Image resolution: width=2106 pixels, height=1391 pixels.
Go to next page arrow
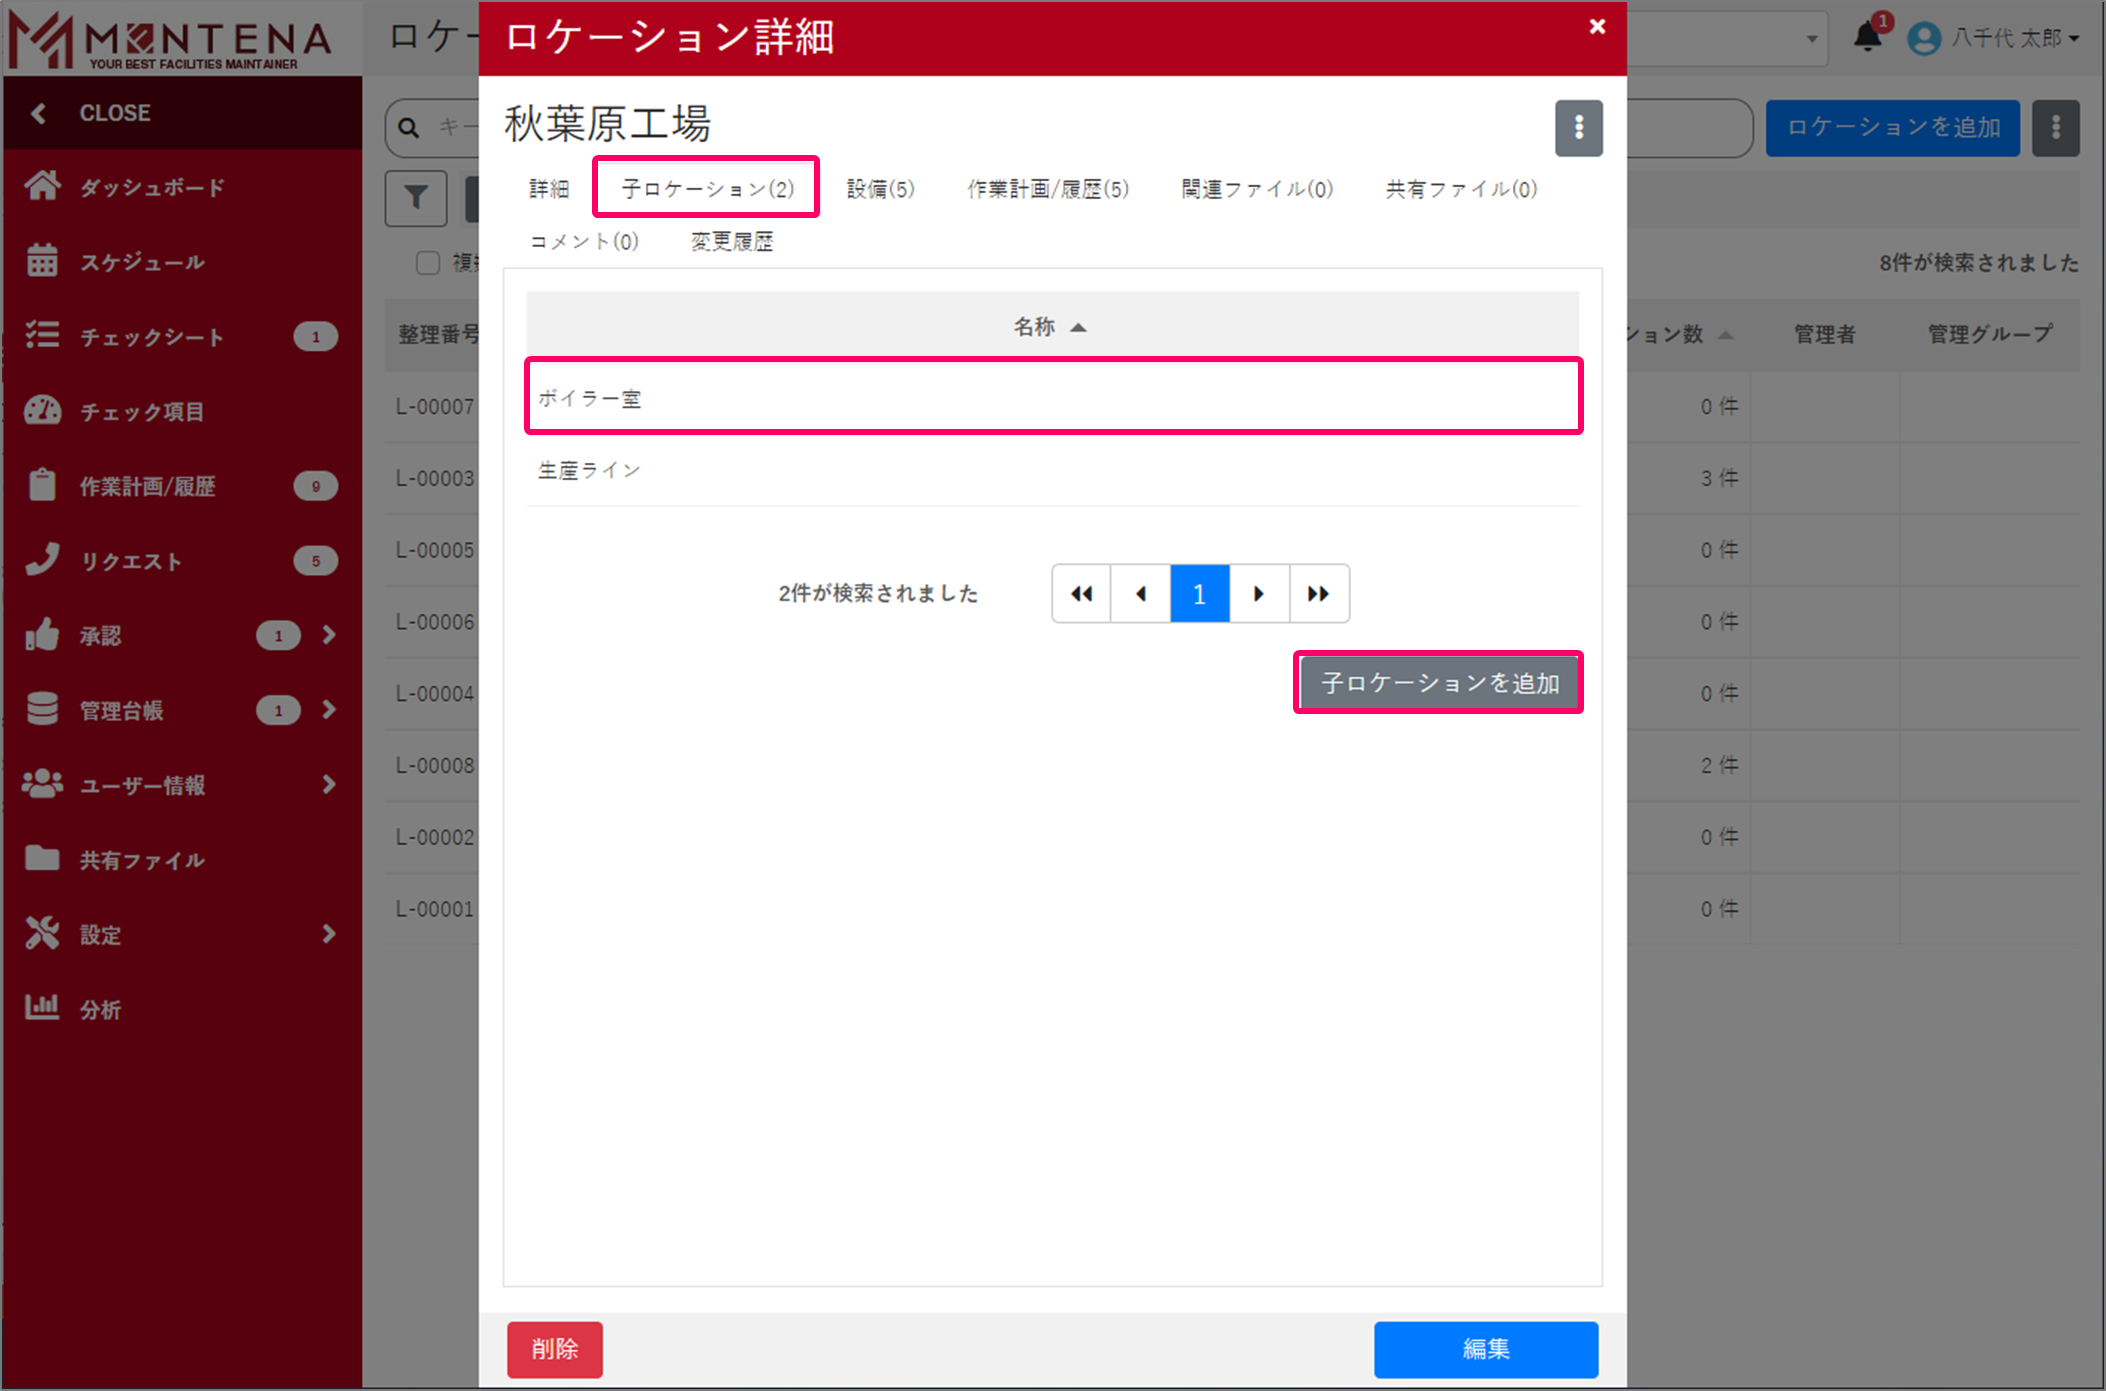(x=1258, y=594)
